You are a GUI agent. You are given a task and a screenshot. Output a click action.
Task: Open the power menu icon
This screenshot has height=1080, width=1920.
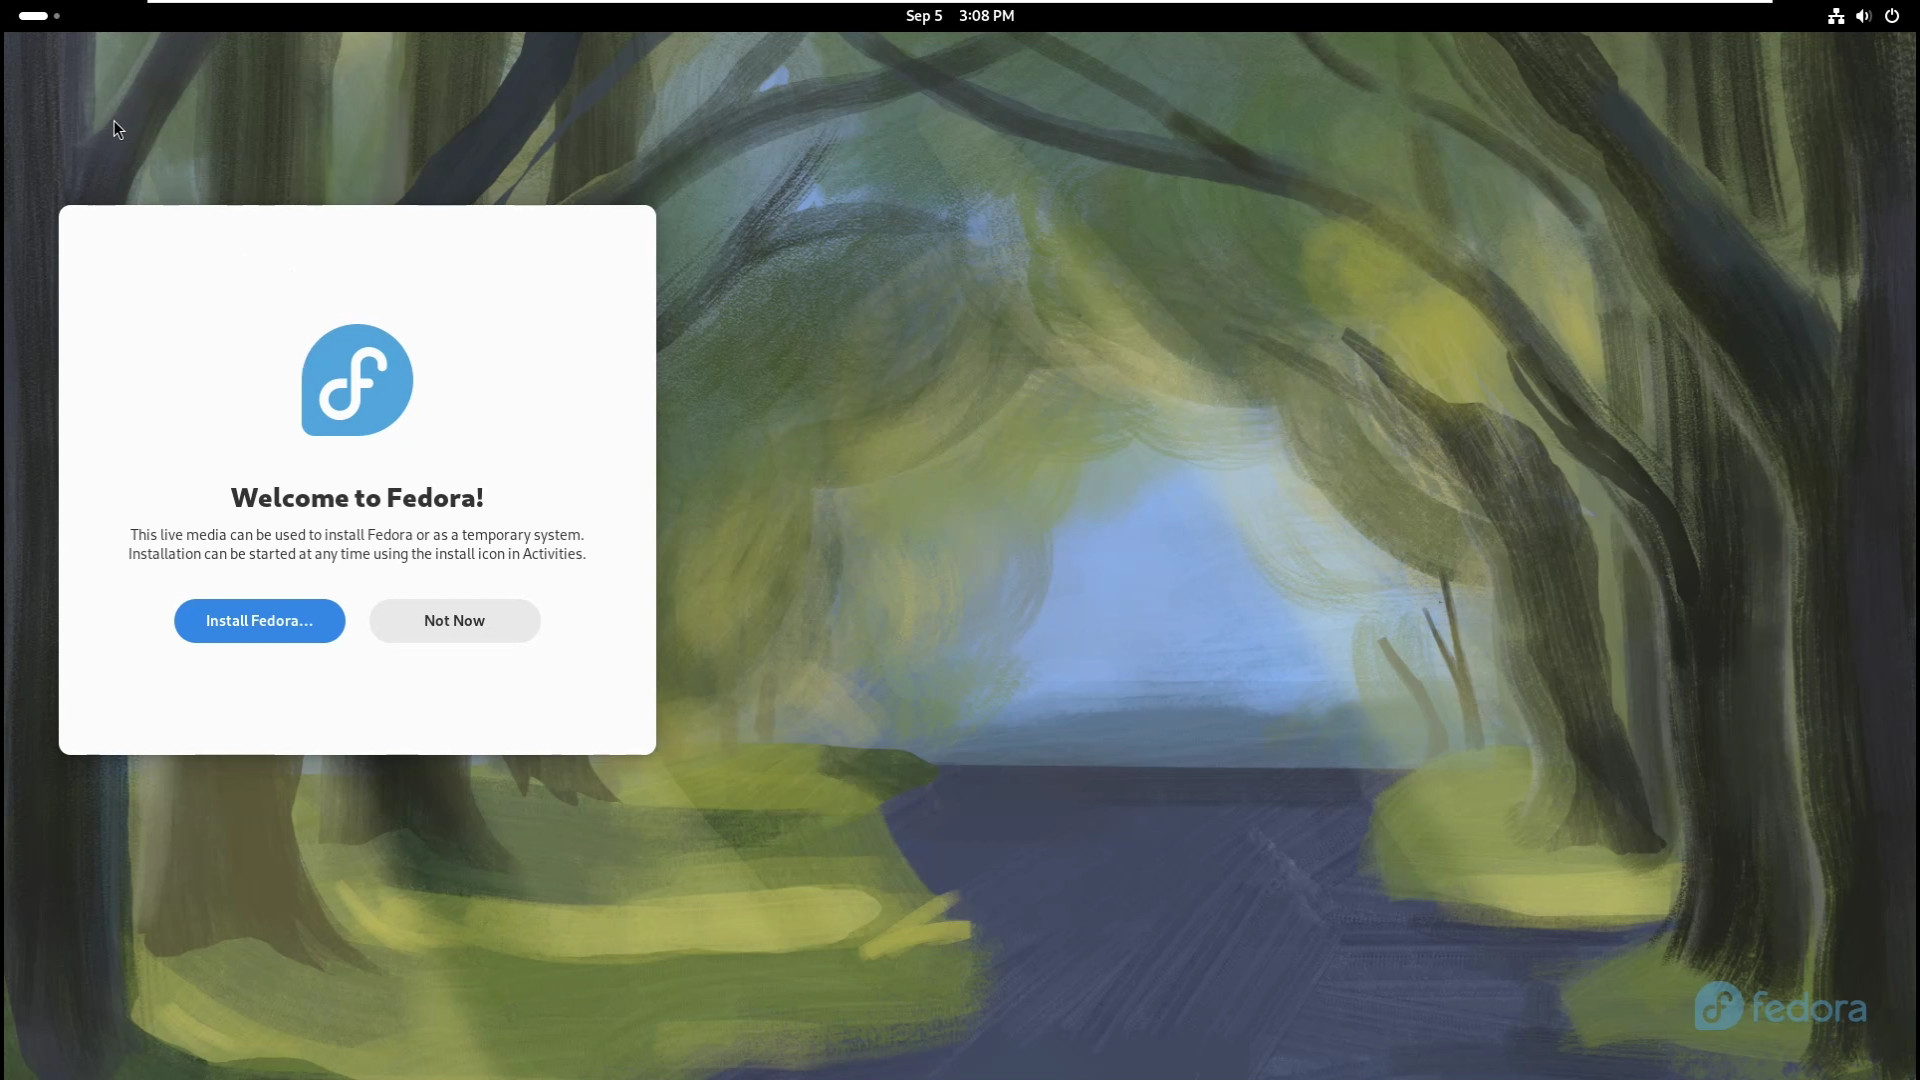1892,16
